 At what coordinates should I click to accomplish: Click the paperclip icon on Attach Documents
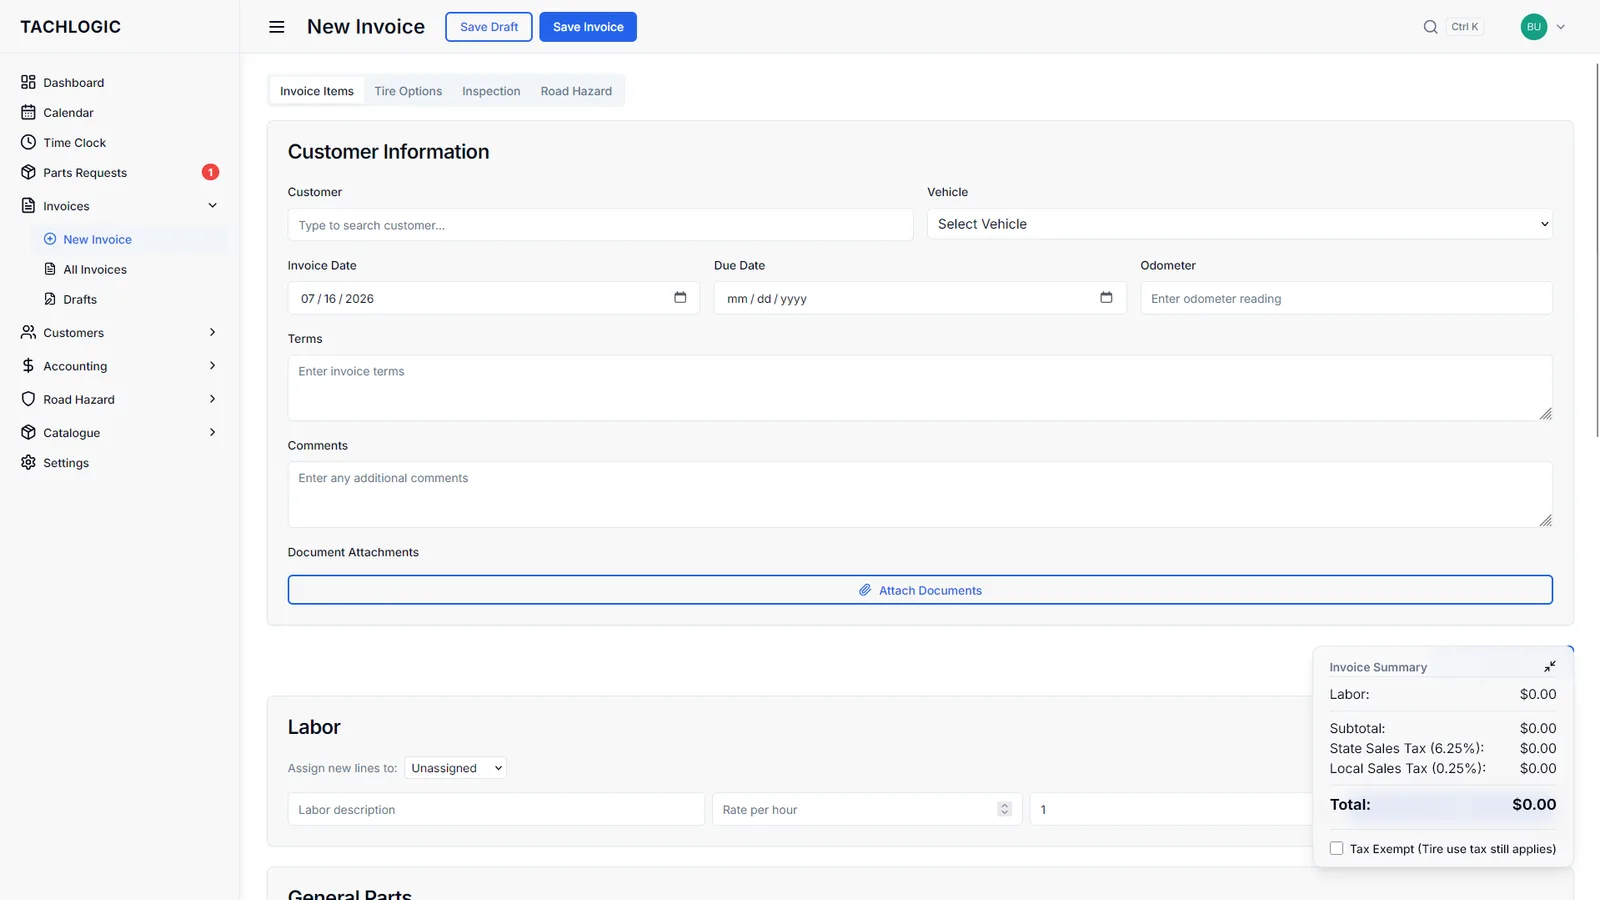865,590
